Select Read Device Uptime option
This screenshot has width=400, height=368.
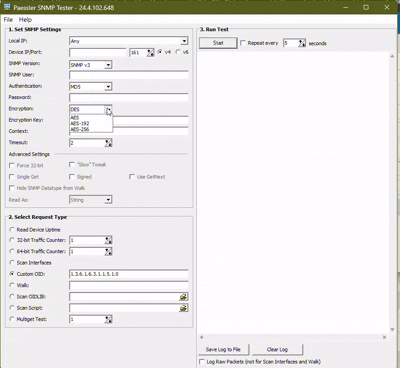(12, 230)
